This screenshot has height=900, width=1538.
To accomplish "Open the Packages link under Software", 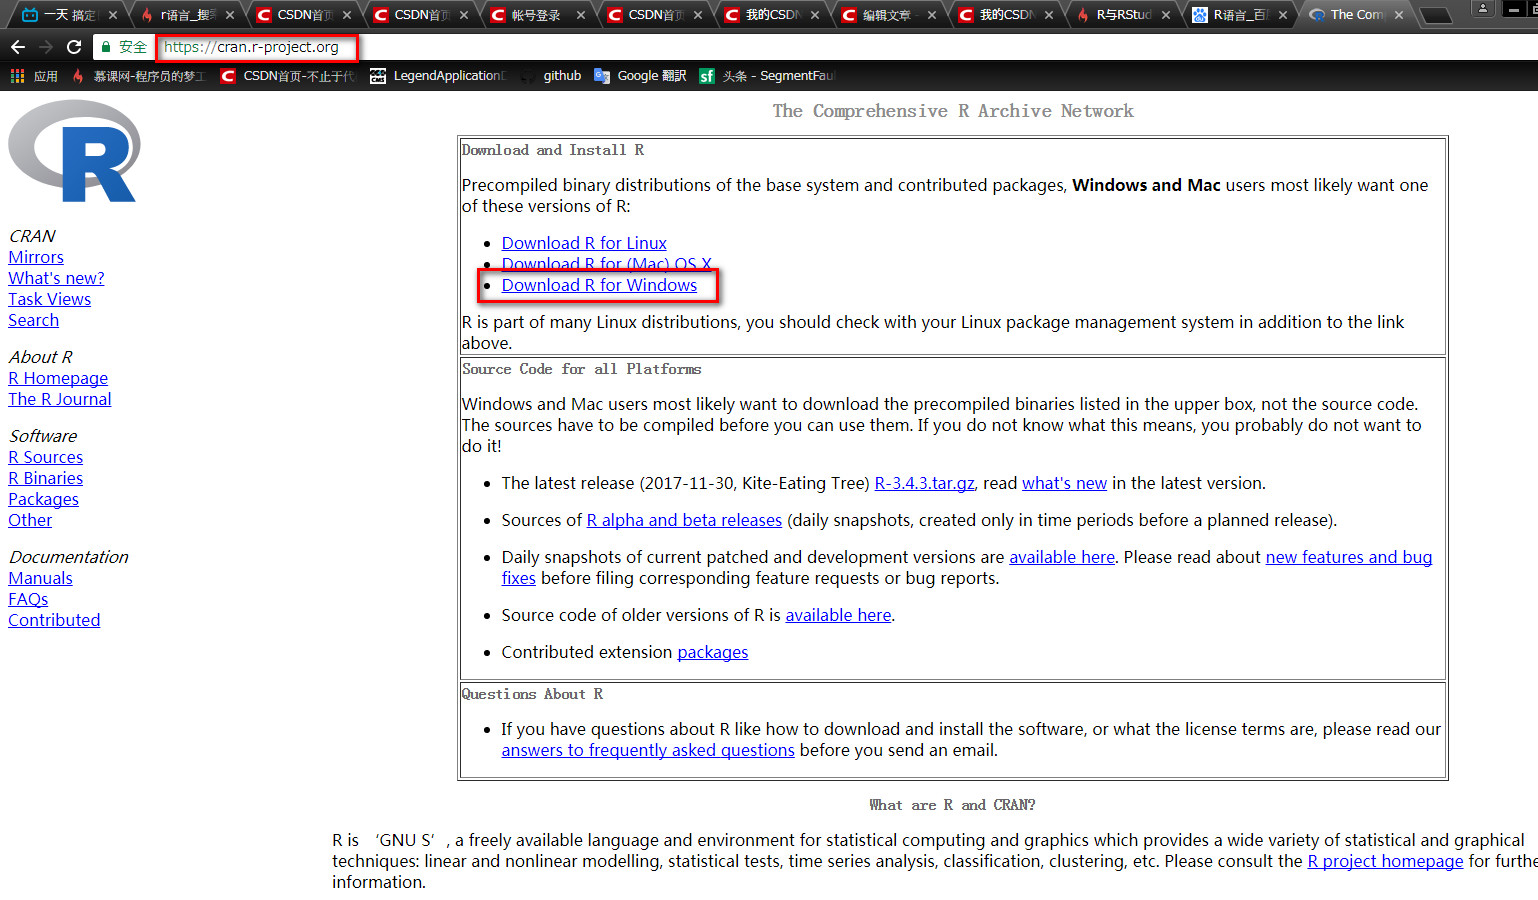I will click(43, 499).
